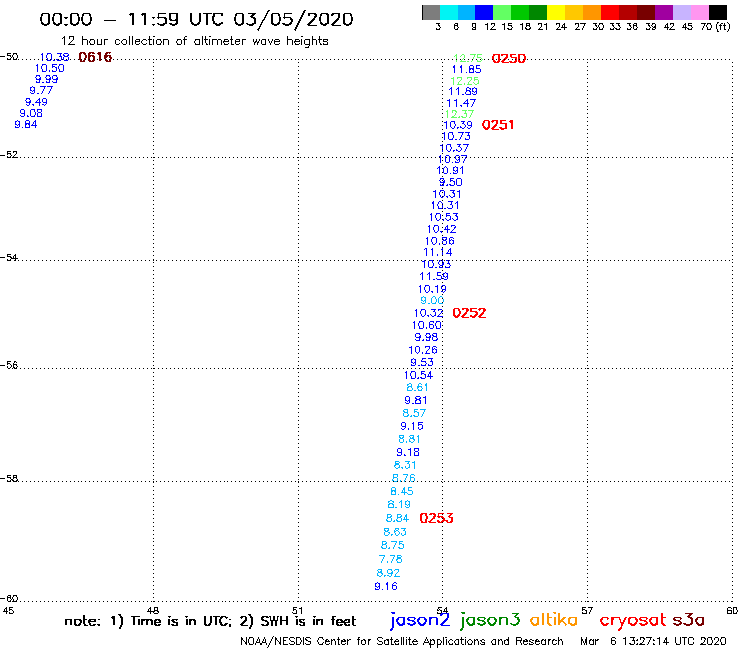Click the wave height value 9.84
The width and height of the screenshot is (740, 650).
pos(25,125)
